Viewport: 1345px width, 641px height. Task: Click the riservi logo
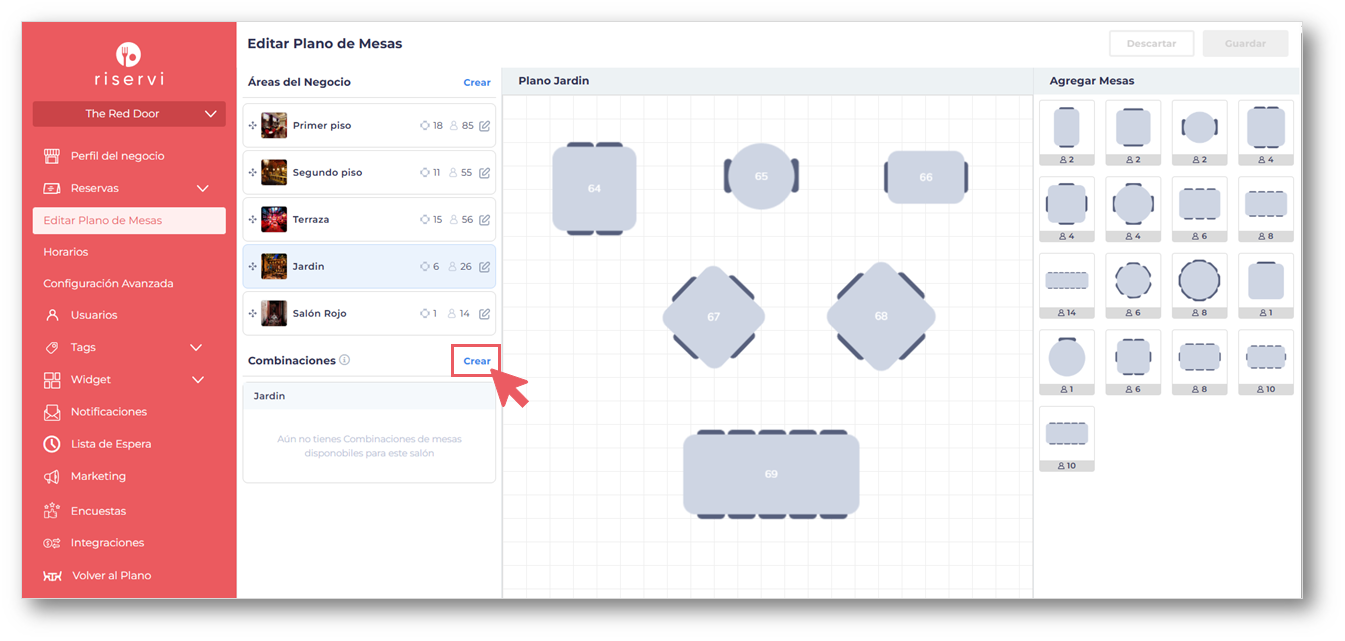(x=128, y=65)
